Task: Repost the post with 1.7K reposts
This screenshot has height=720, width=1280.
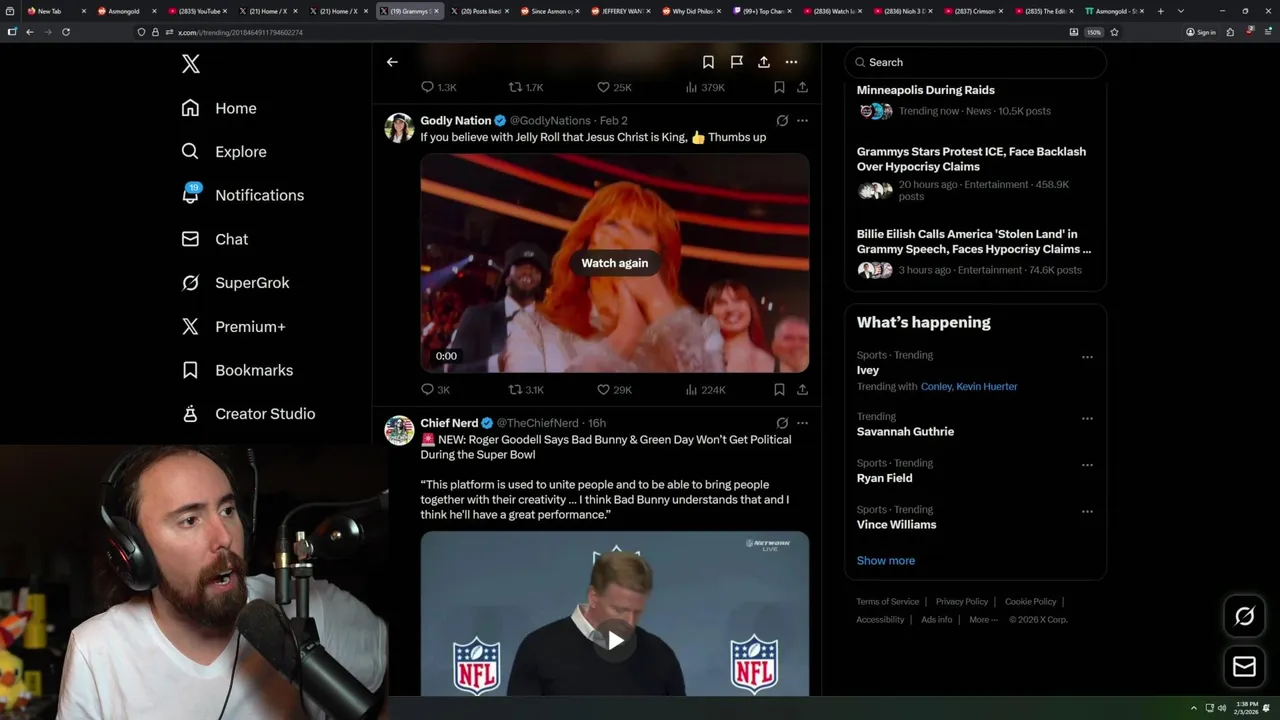Action: [x=526, y=87]
